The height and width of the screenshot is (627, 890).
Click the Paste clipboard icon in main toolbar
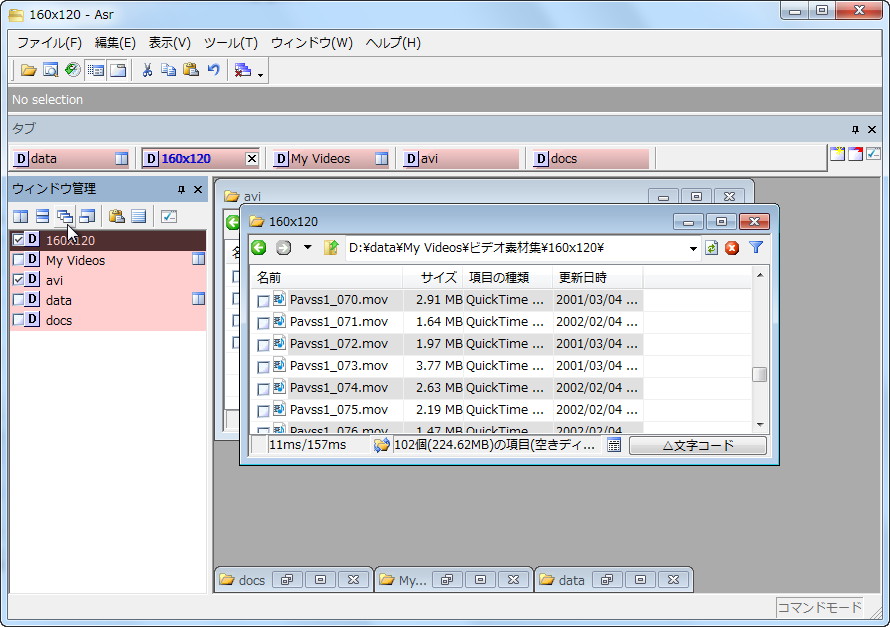pos(191,70)
